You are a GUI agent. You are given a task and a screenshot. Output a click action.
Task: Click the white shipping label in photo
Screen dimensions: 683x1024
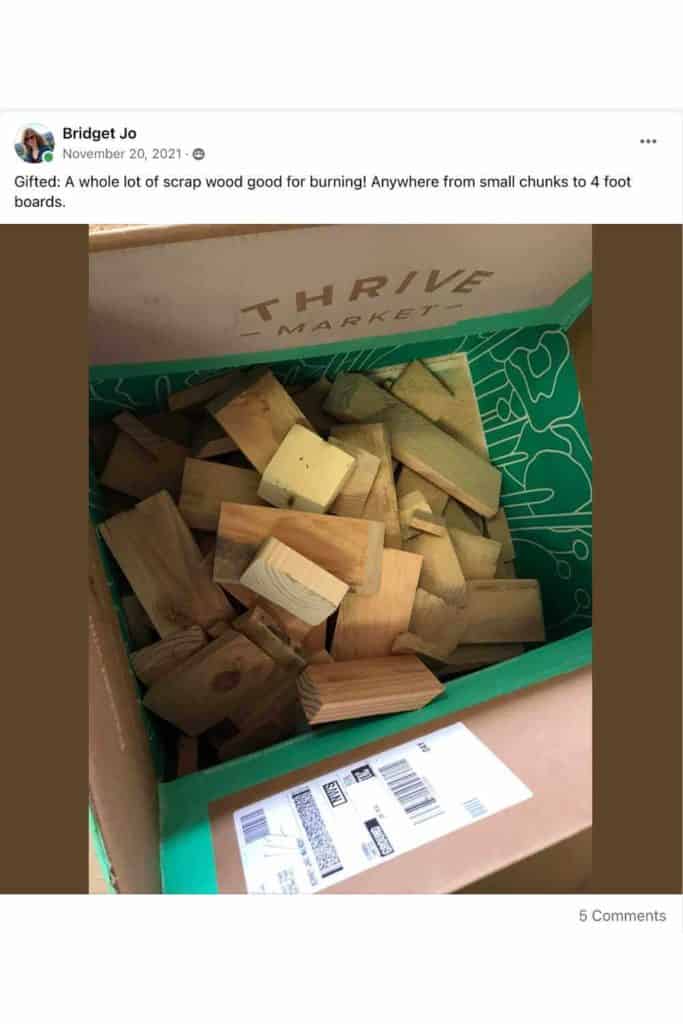[x=381, y=805]
